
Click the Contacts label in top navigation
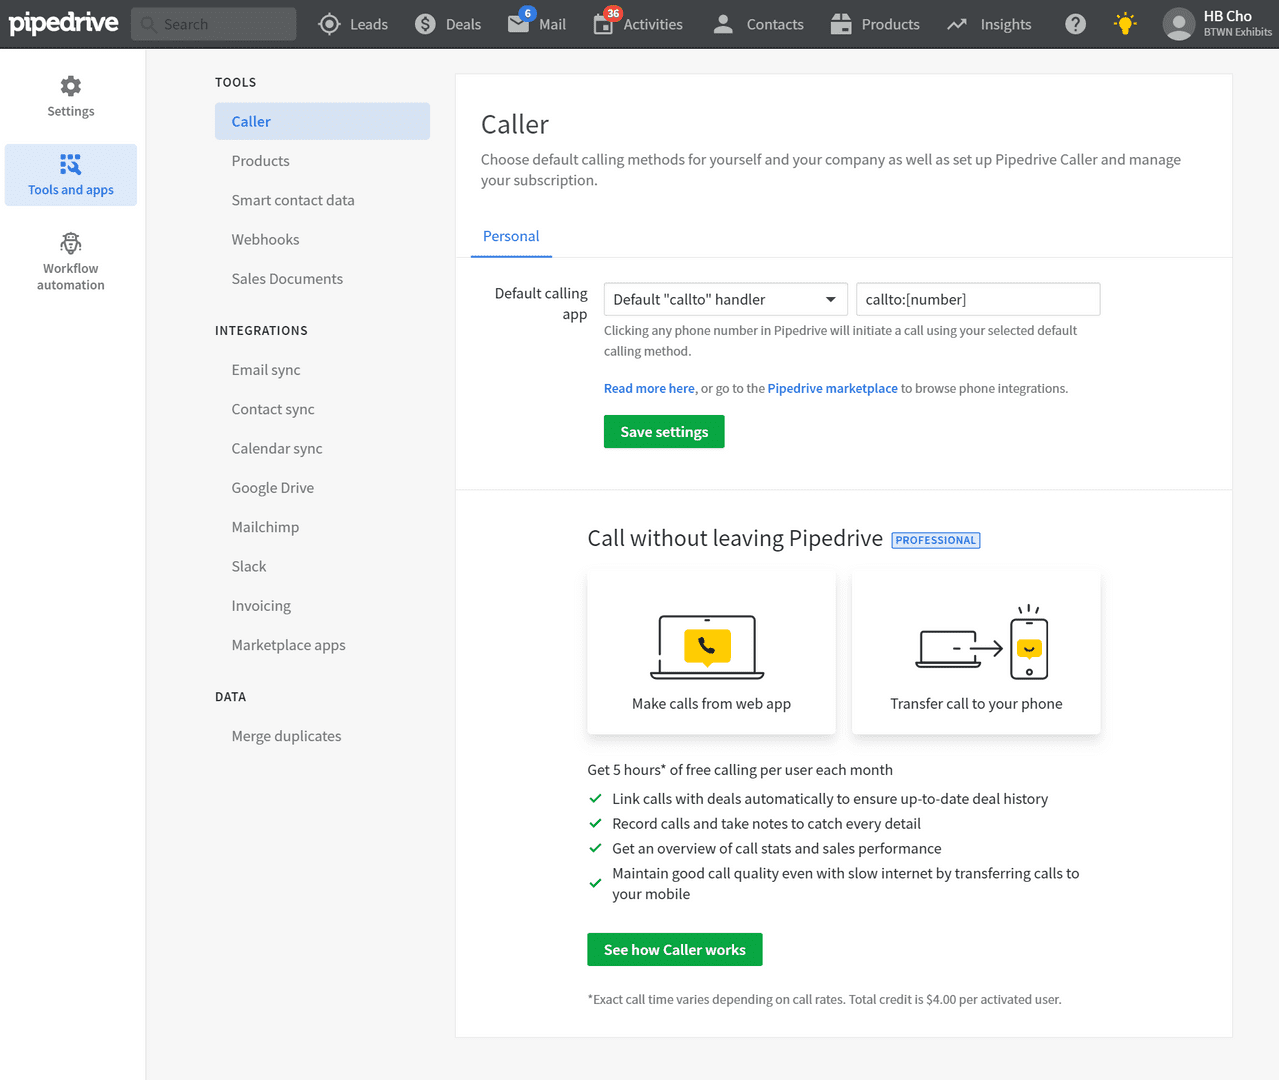click(x=775, y=24)
